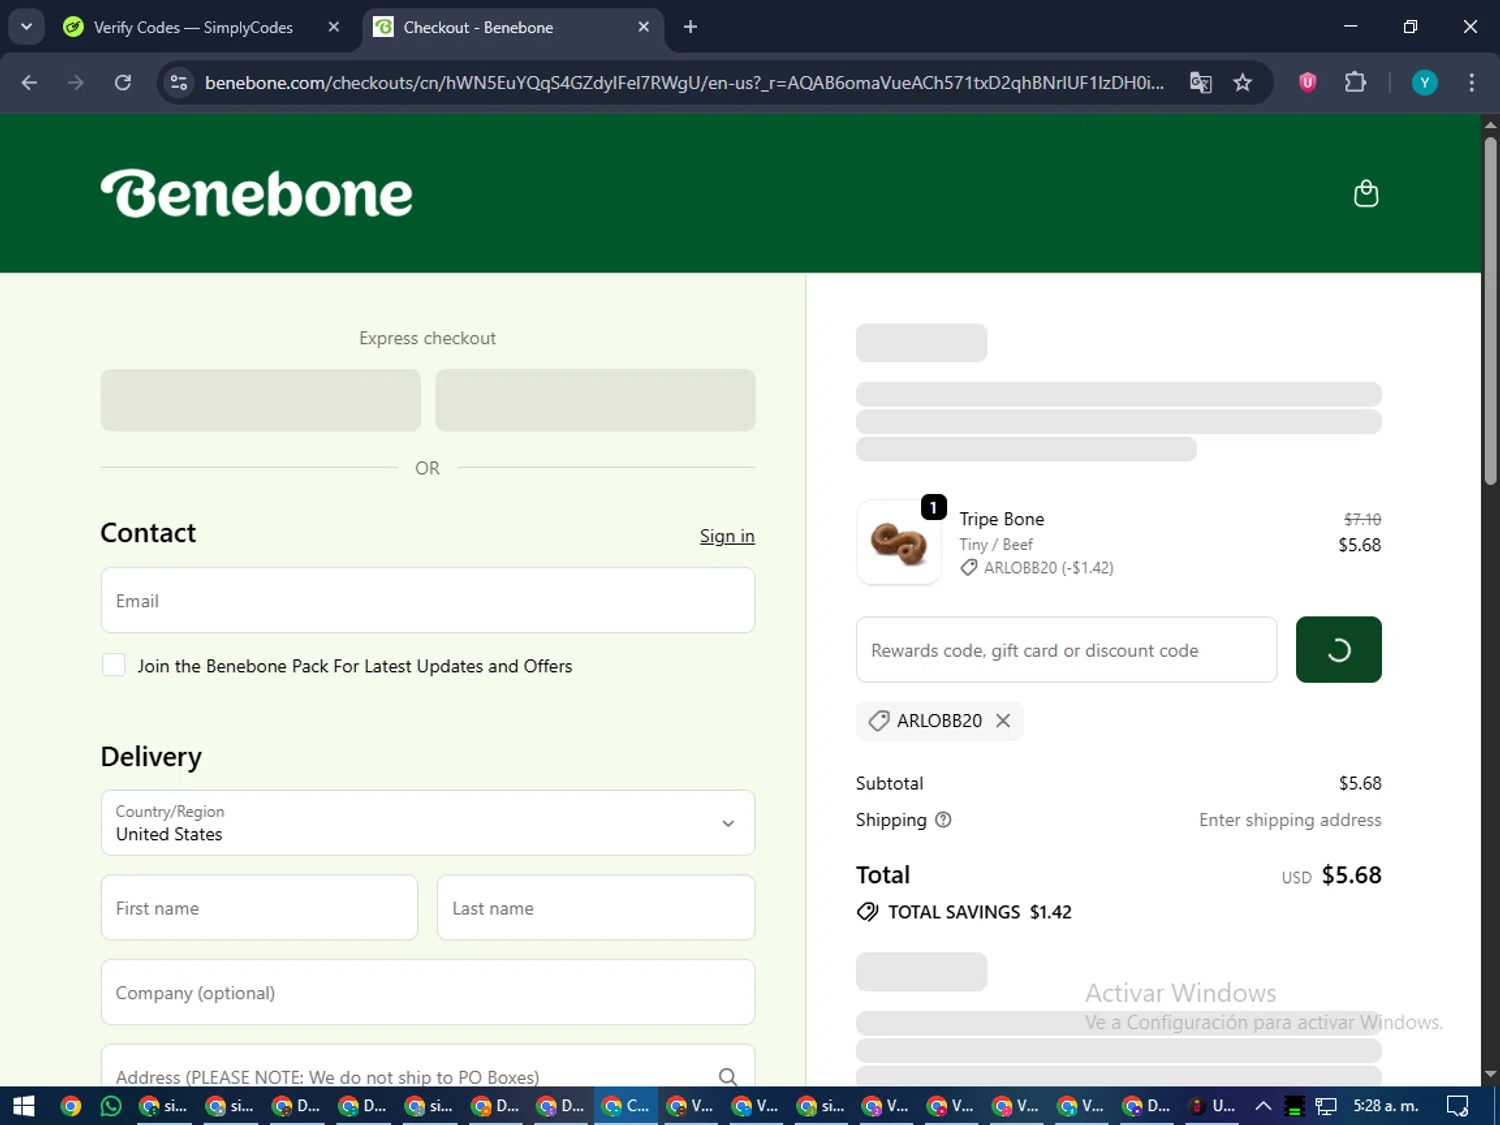This screenshot has width=1500, height=1125.
Task: Open the tab search dropdown arrow
Action: coord(26,27)
